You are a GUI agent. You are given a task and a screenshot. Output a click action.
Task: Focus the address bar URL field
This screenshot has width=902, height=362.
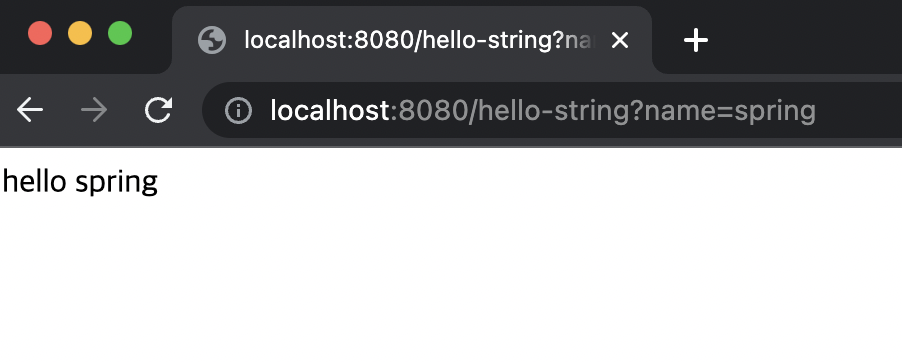tap(552, 110)
